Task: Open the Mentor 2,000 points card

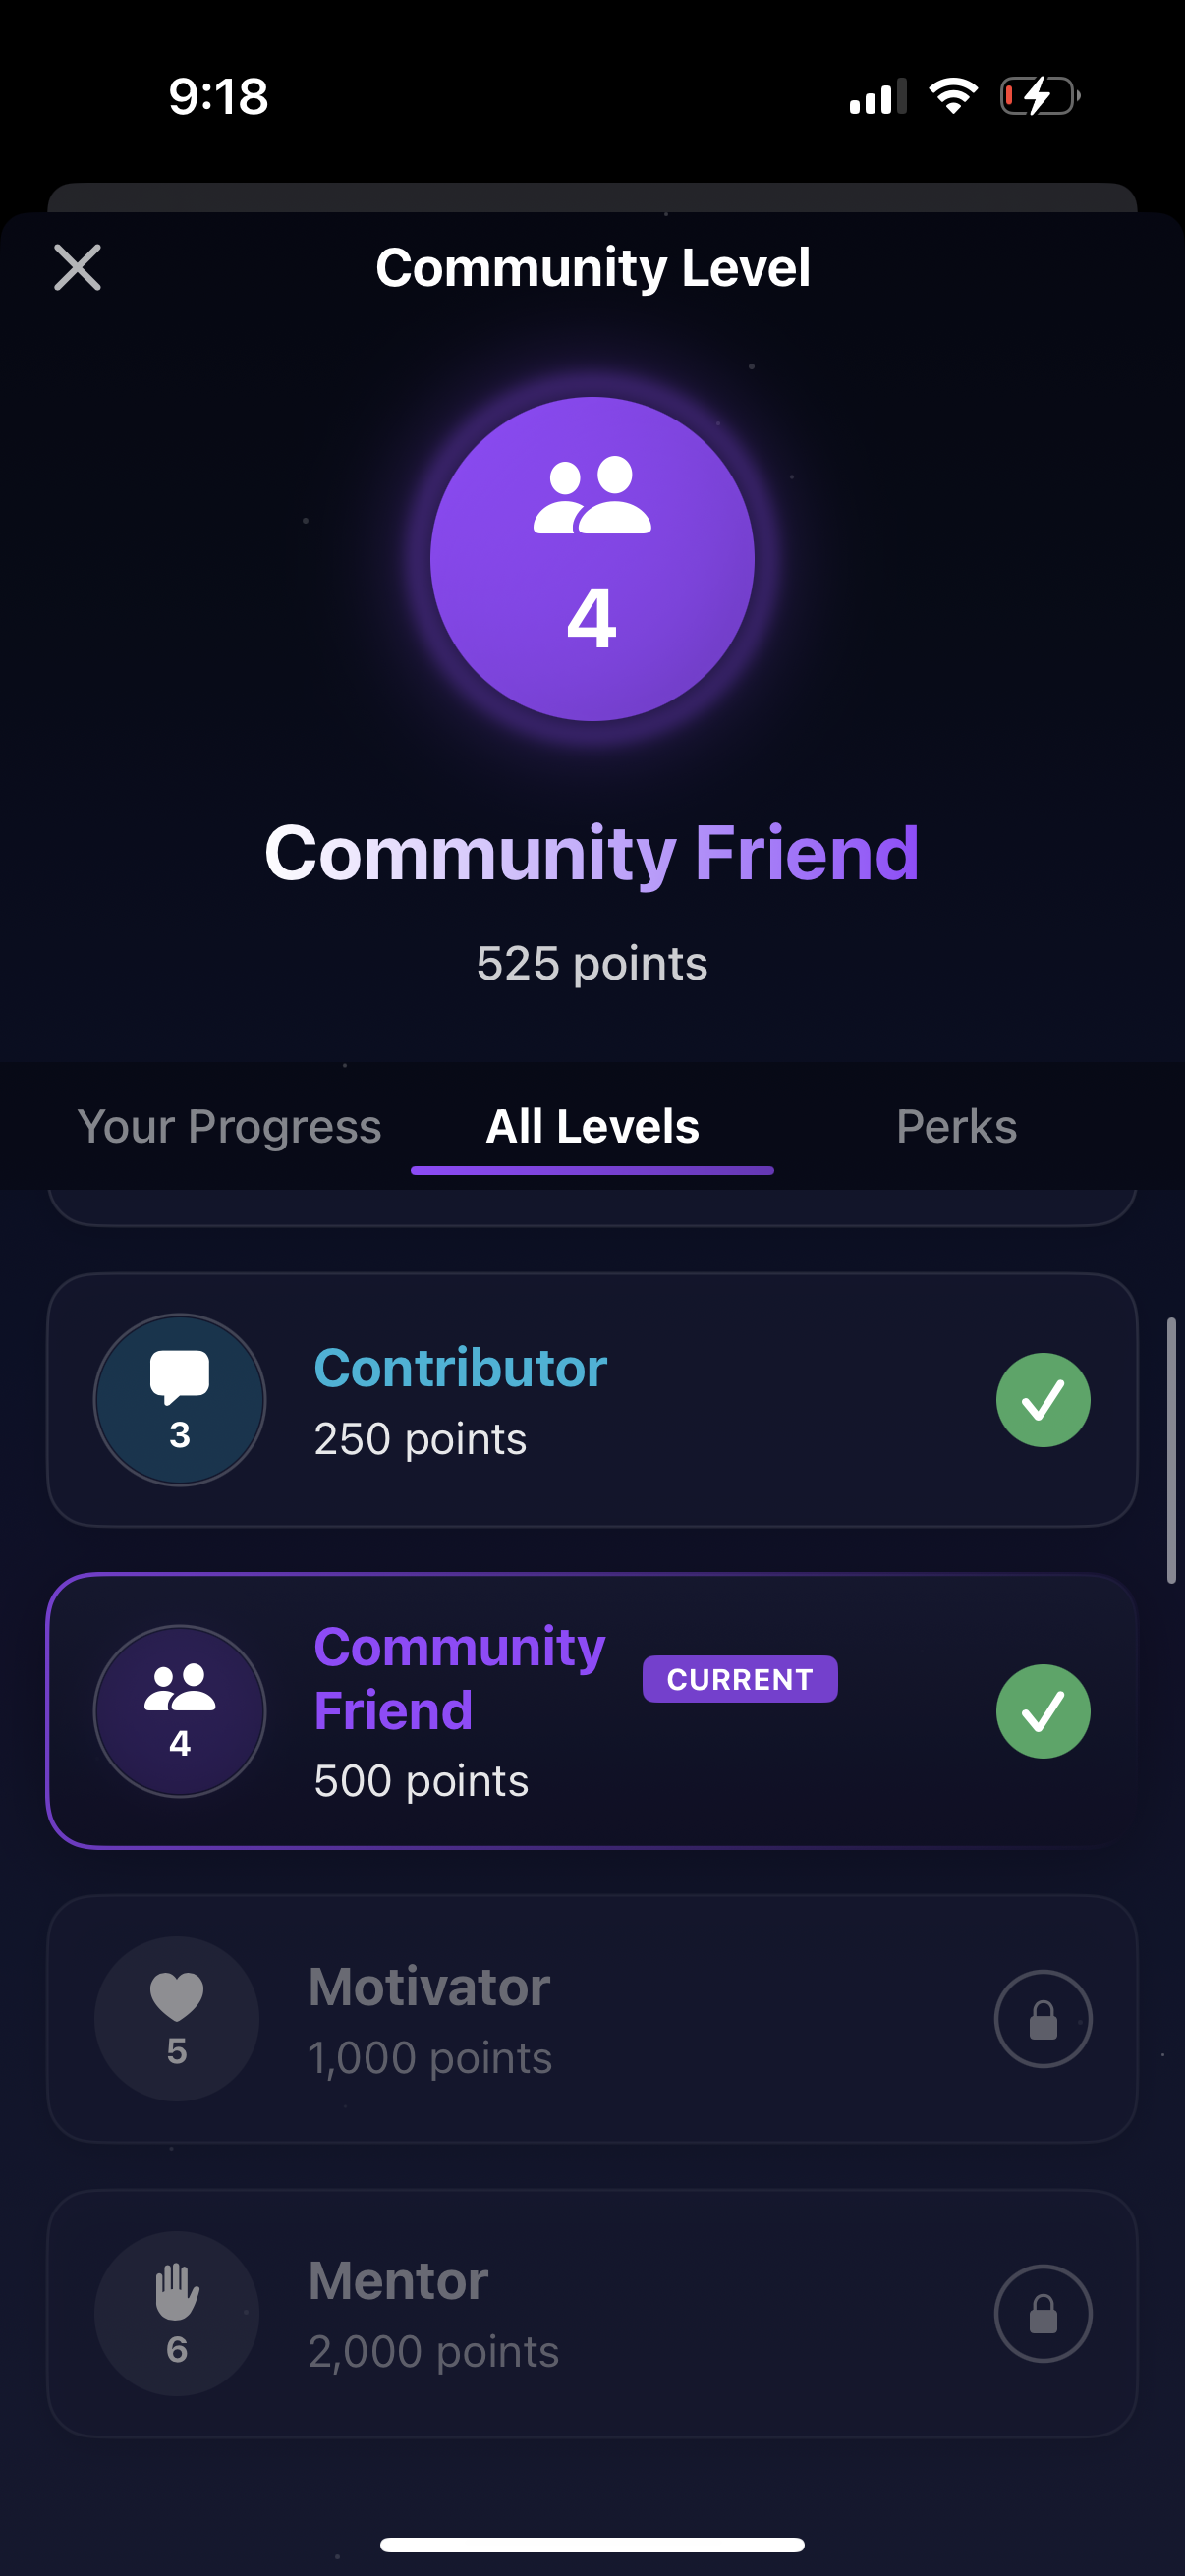Action: (592, 2313)
